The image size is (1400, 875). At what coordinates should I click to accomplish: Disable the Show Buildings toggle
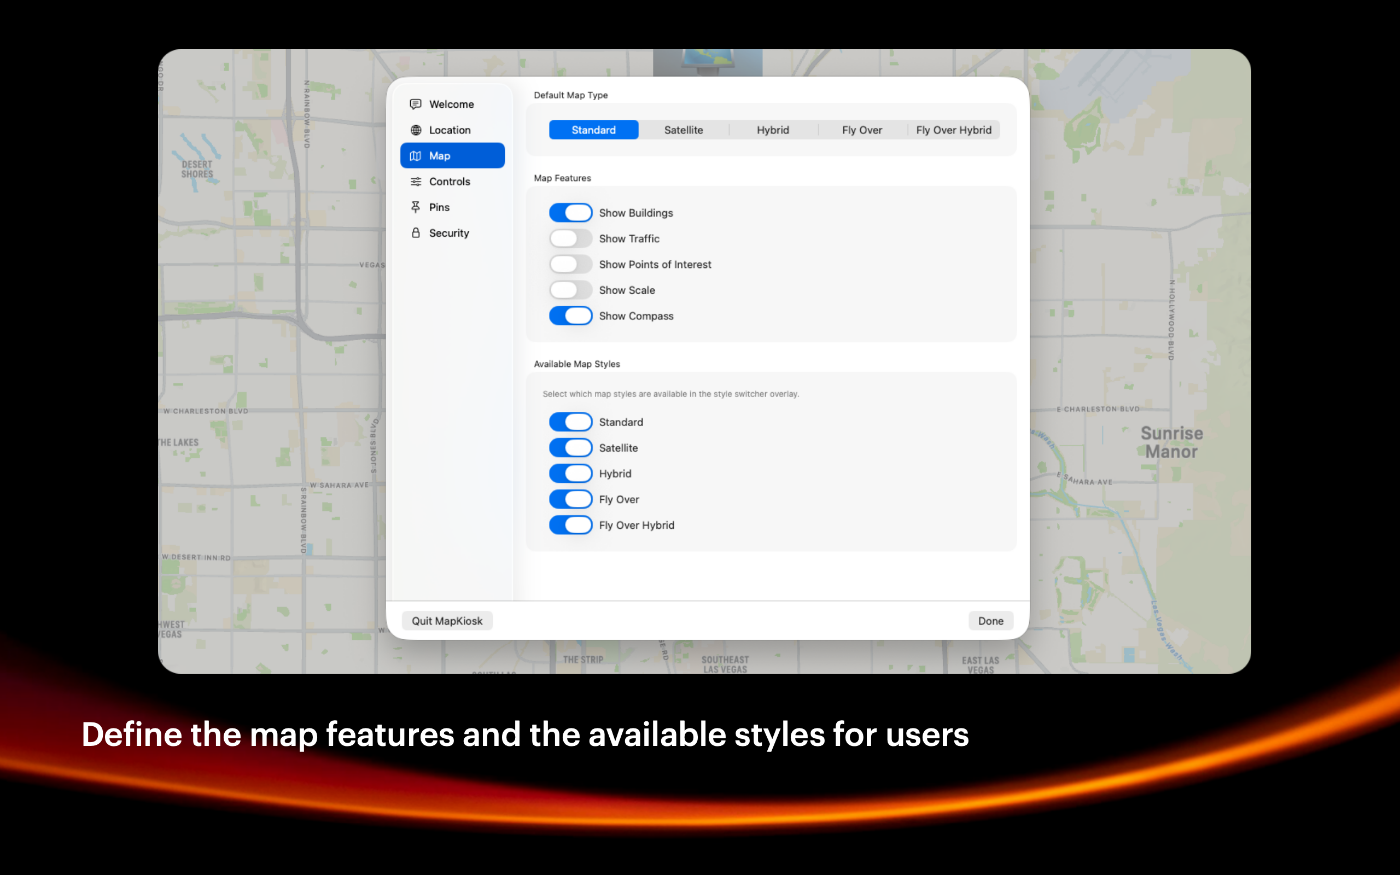pyautogui.click(x=571, y=213)
